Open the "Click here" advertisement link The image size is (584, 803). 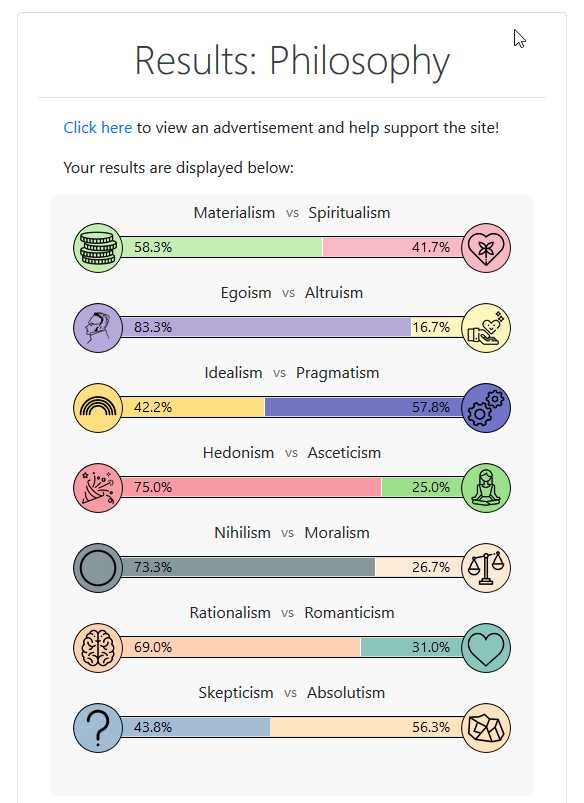[x=97, y=128]
